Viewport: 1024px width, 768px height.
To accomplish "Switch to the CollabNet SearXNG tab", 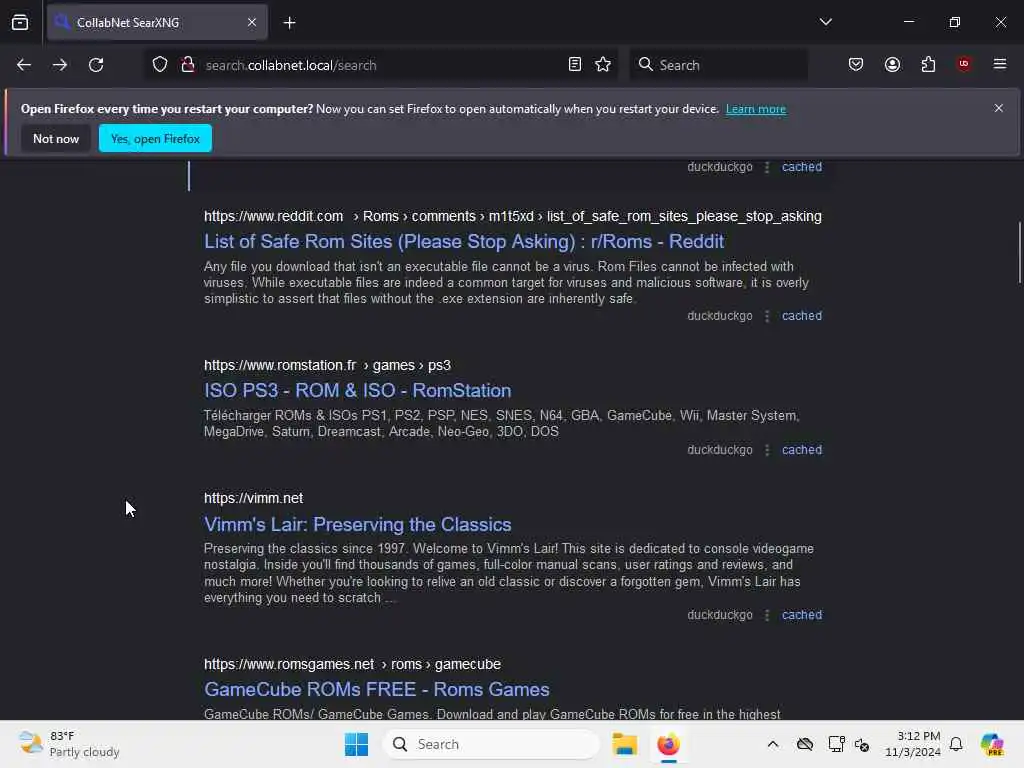I will click(157, 22).
